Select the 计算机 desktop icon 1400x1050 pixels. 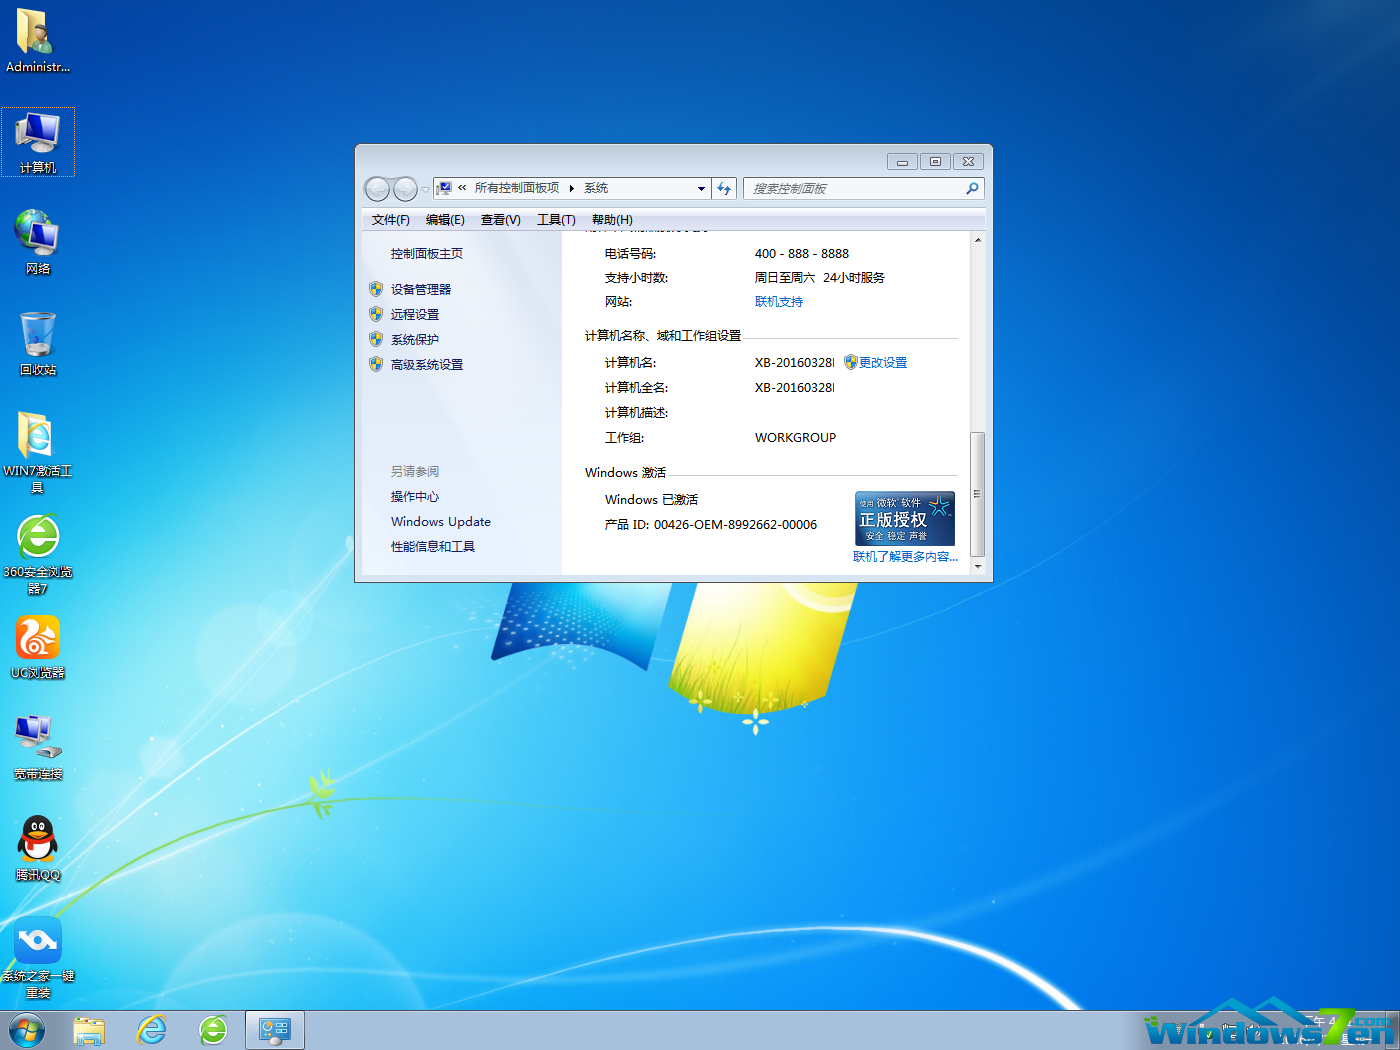[38, 142]
